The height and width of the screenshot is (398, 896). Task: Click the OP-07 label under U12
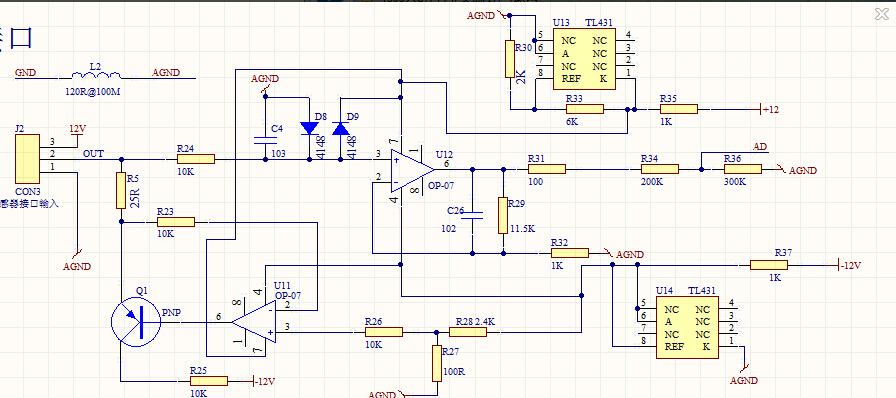click(x=440, y=185)
